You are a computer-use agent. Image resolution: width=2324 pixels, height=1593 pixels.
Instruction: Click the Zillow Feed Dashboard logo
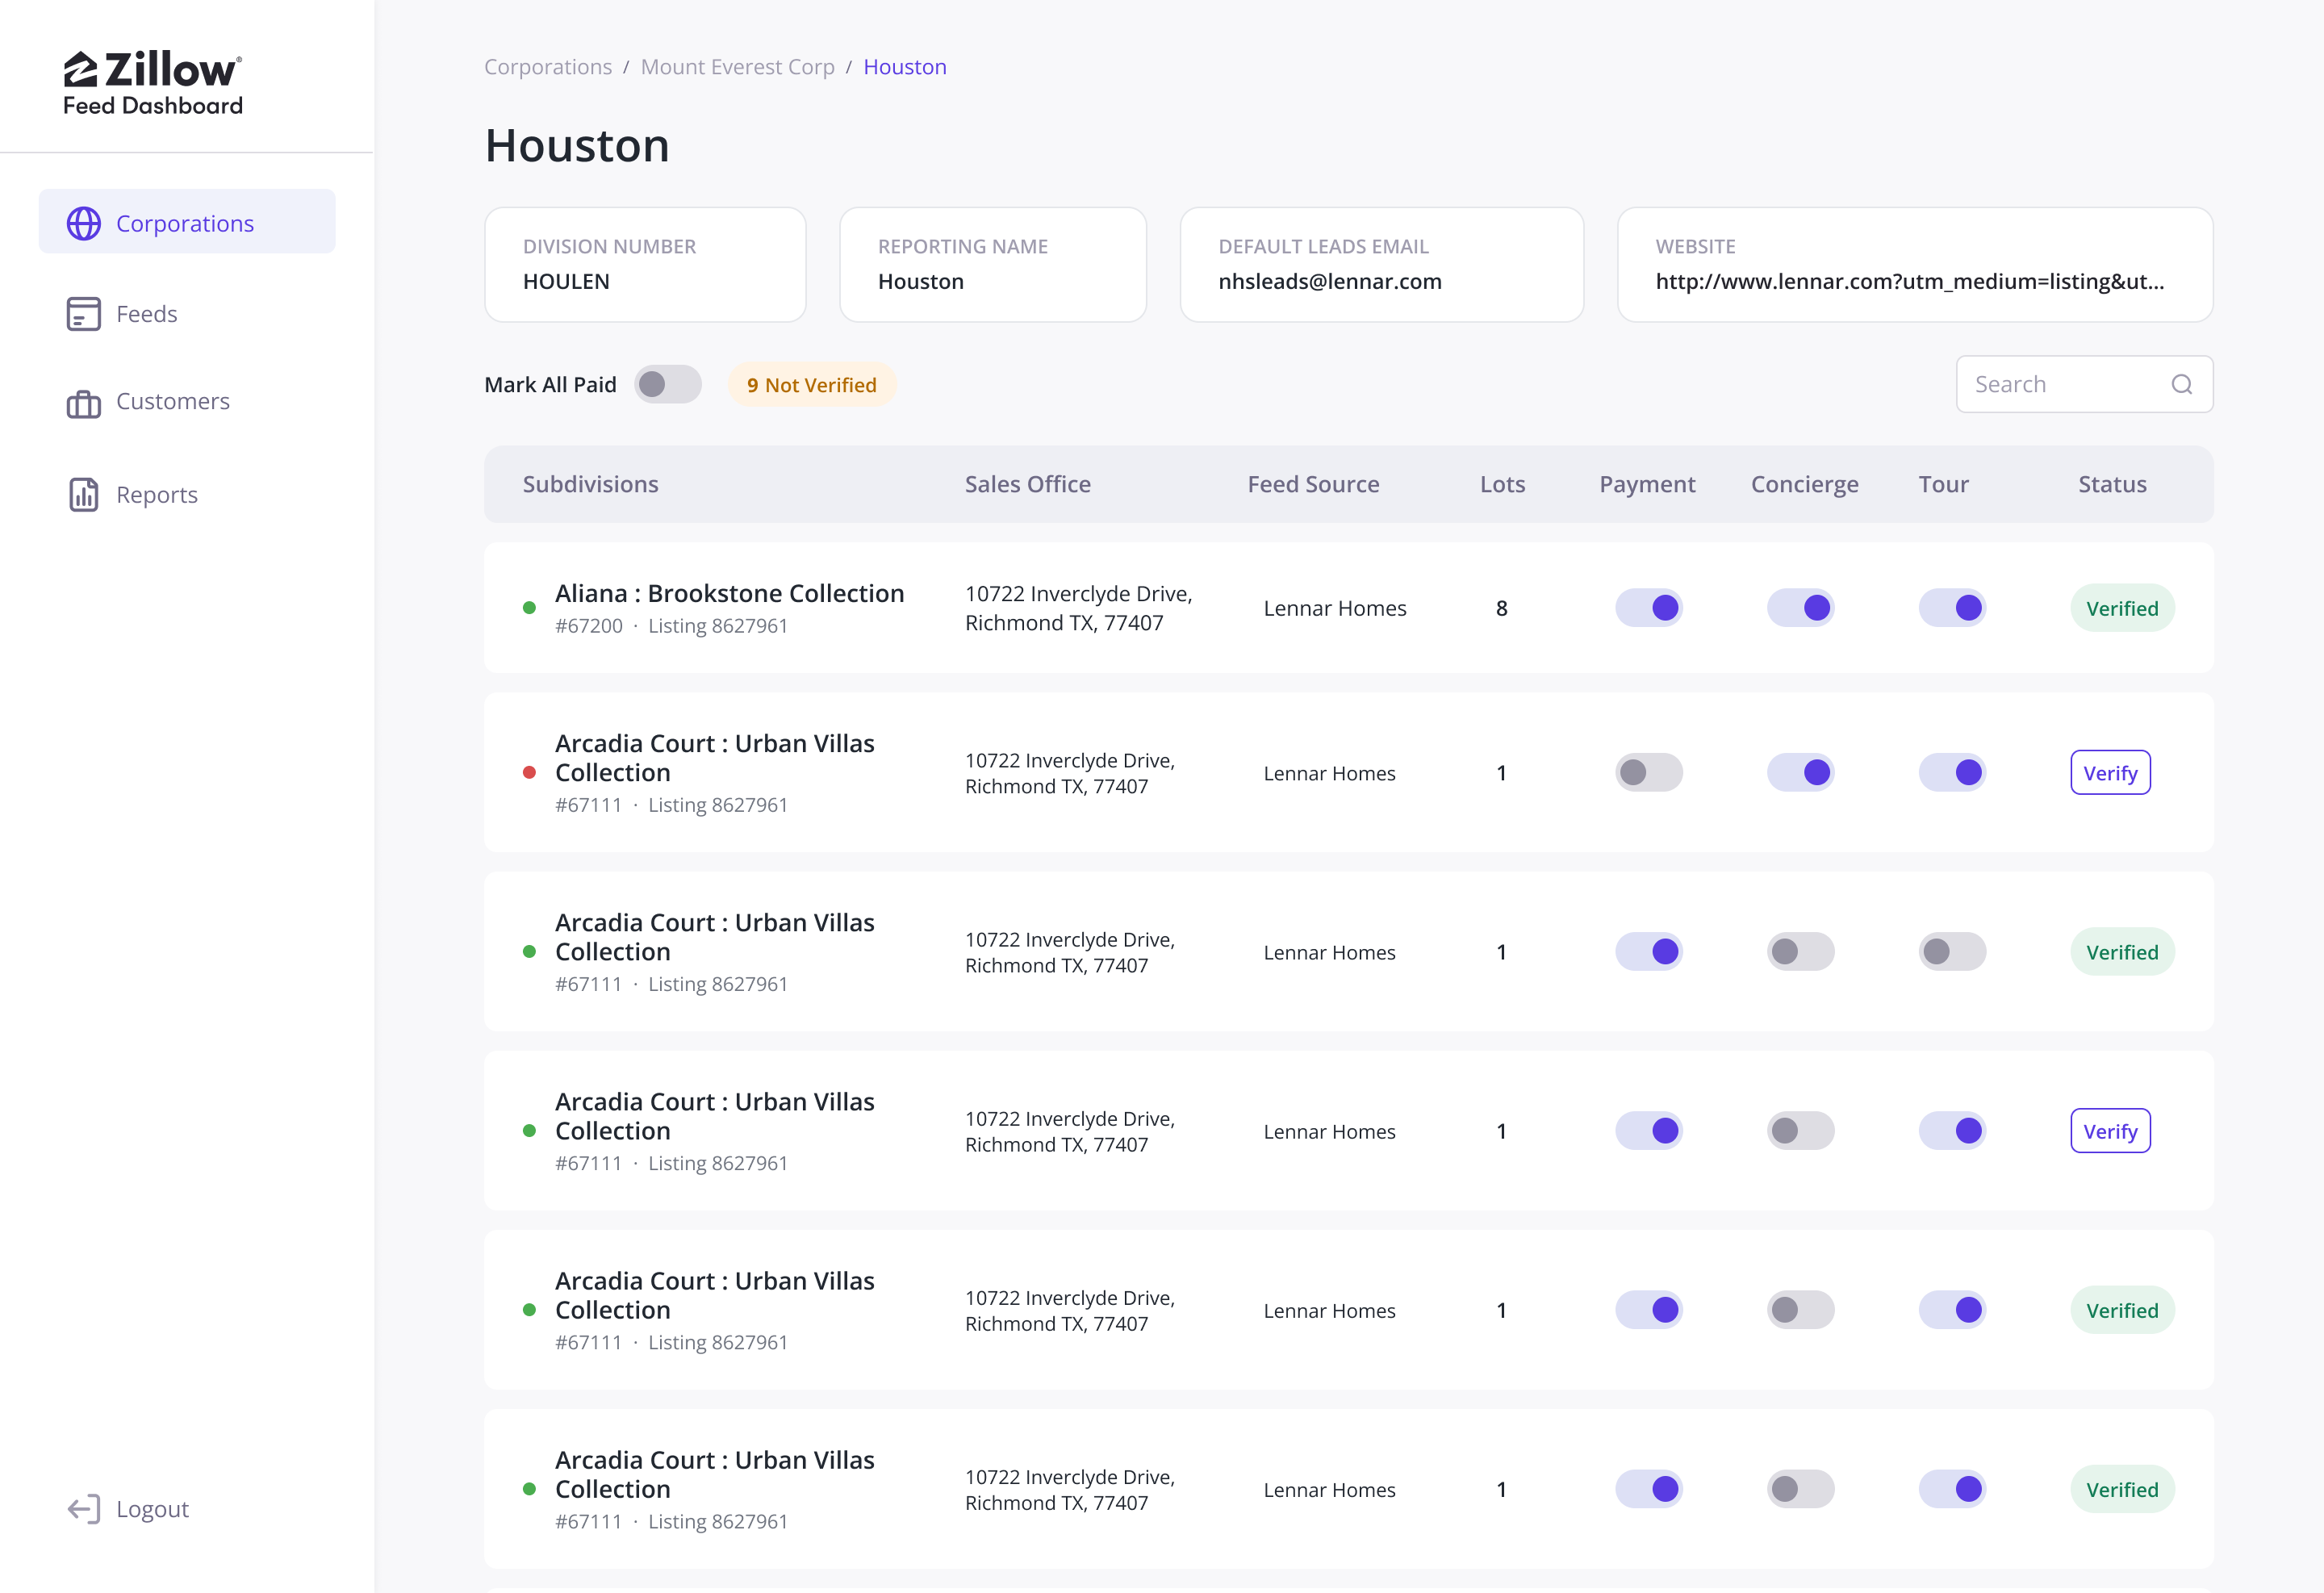[x=153, y=83]
